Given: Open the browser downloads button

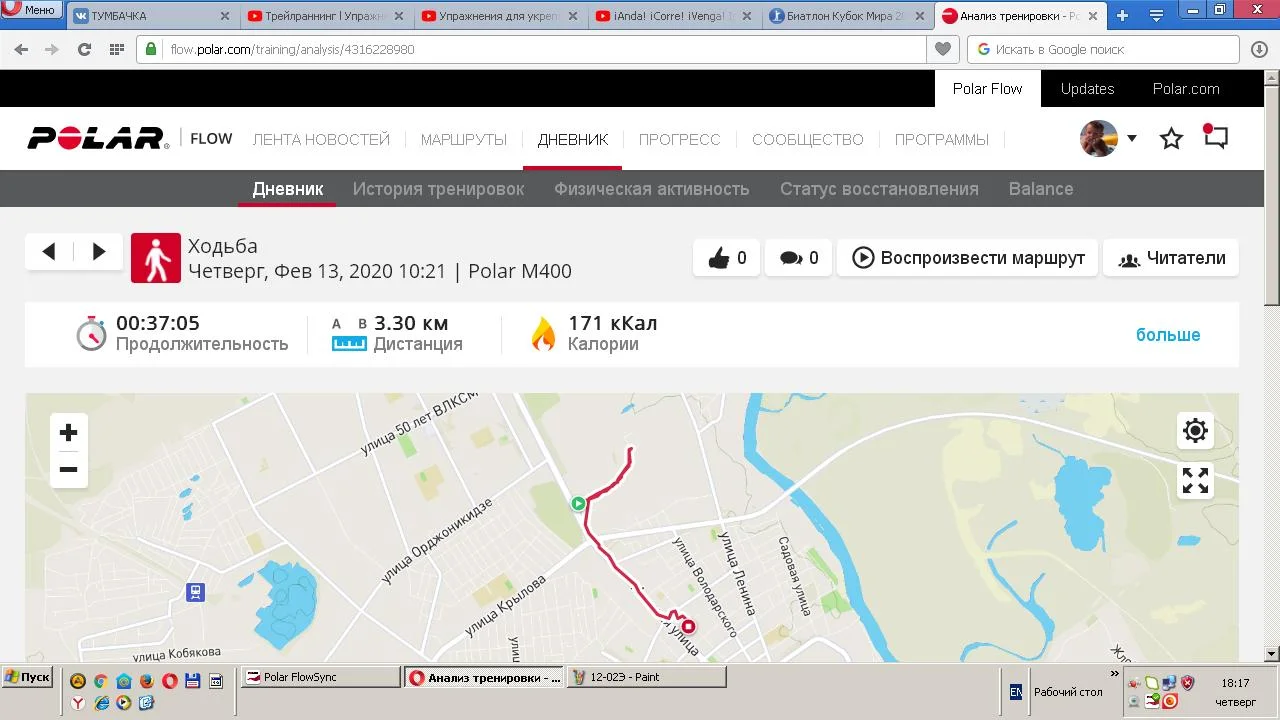Looking at the screenshot, I should tap(1259, 49).
